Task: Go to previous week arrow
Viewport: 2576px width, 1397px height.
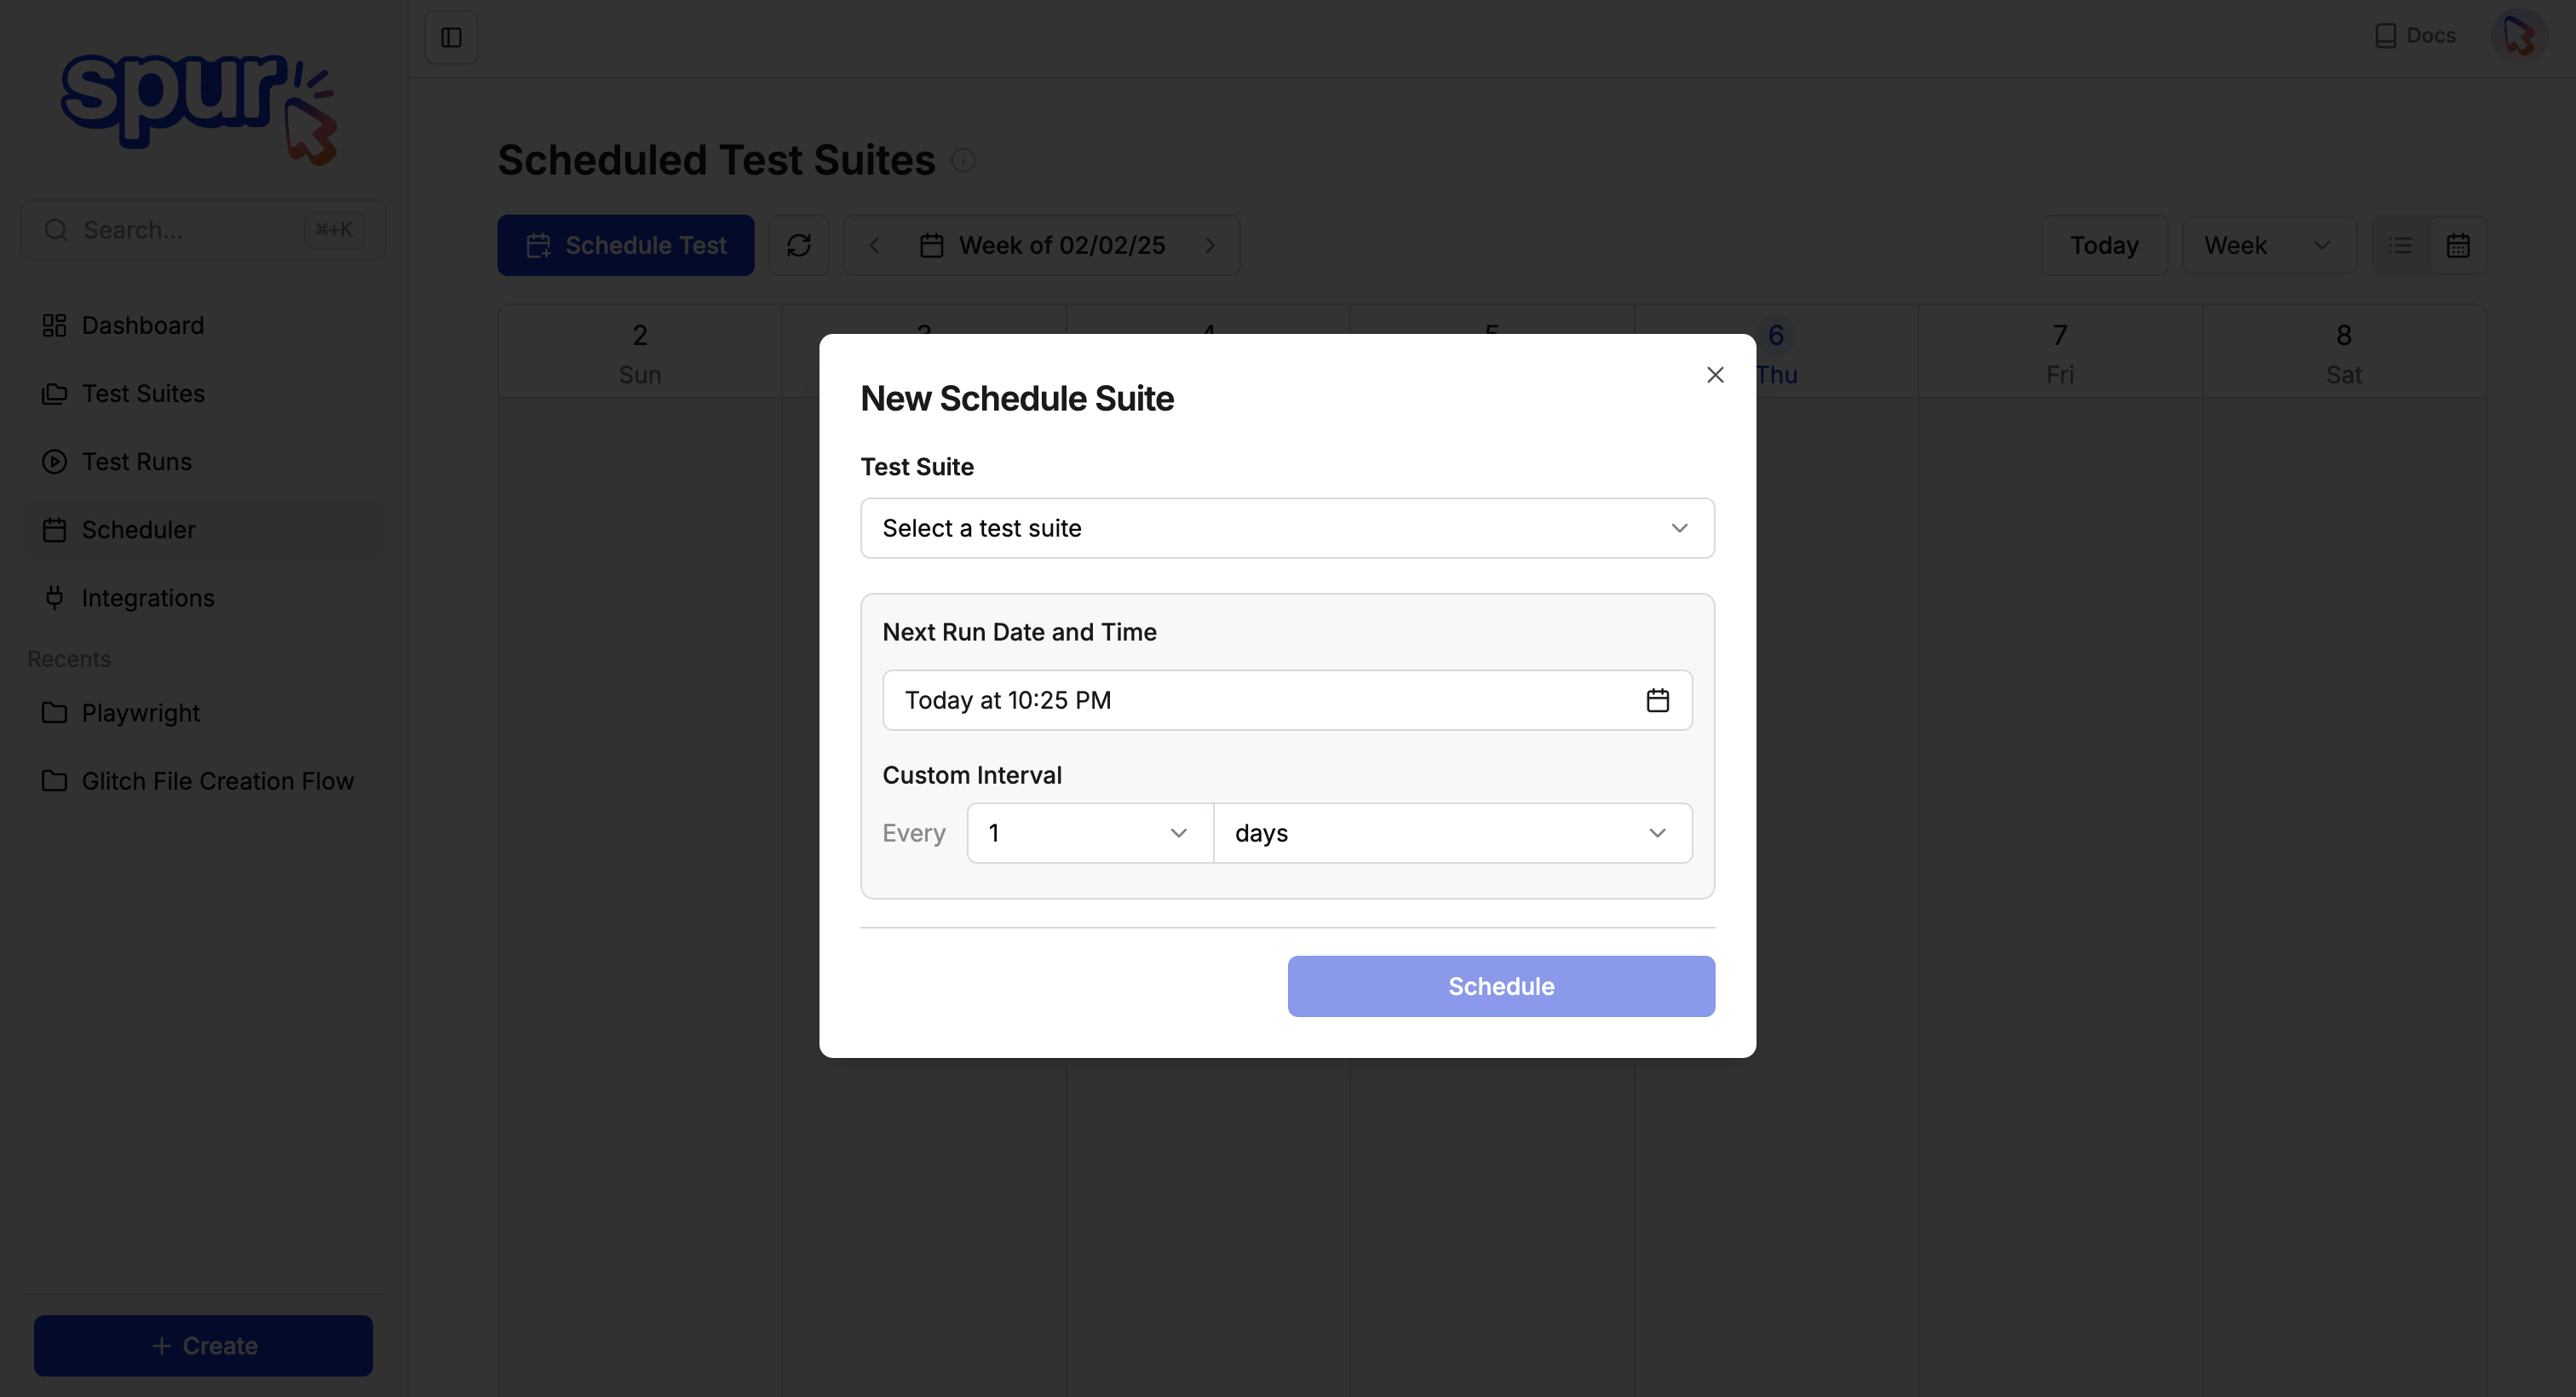Action: coord(874,245)
